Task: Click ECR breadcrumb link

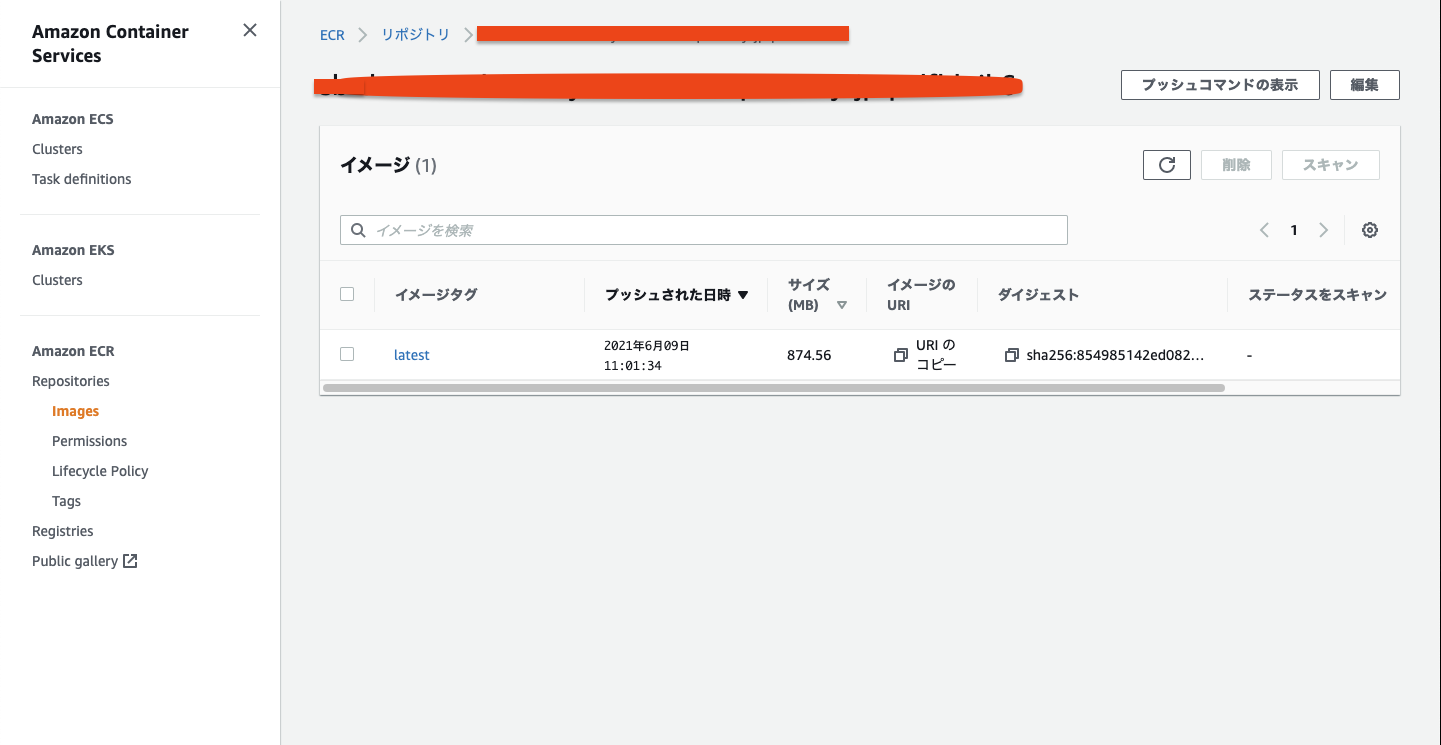Action: click(332, 35)
